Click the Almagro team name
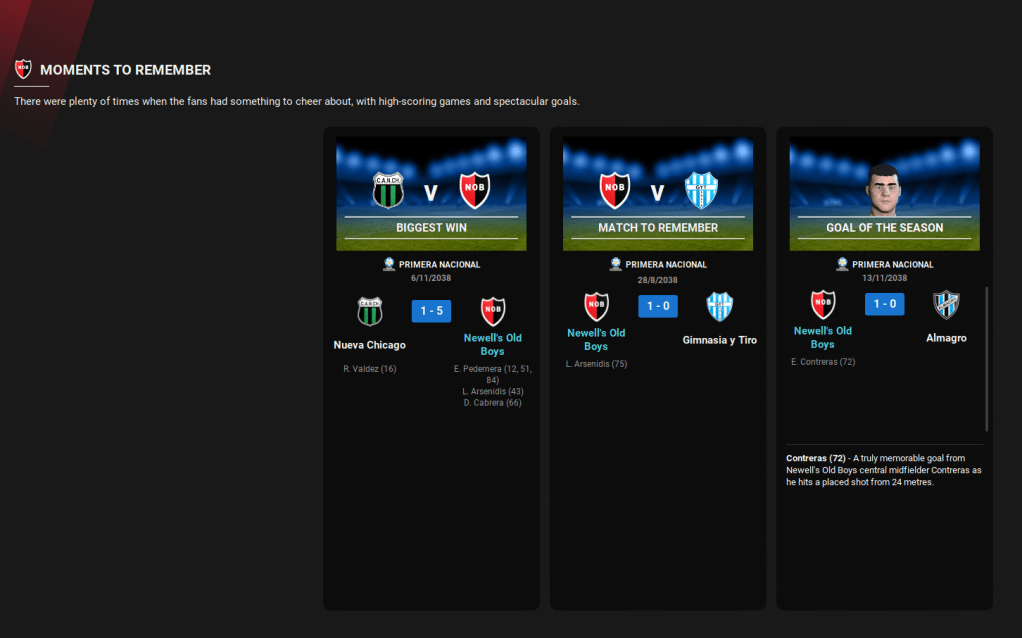The width and height of the screenshot is (1022, 638). [946, 338]
